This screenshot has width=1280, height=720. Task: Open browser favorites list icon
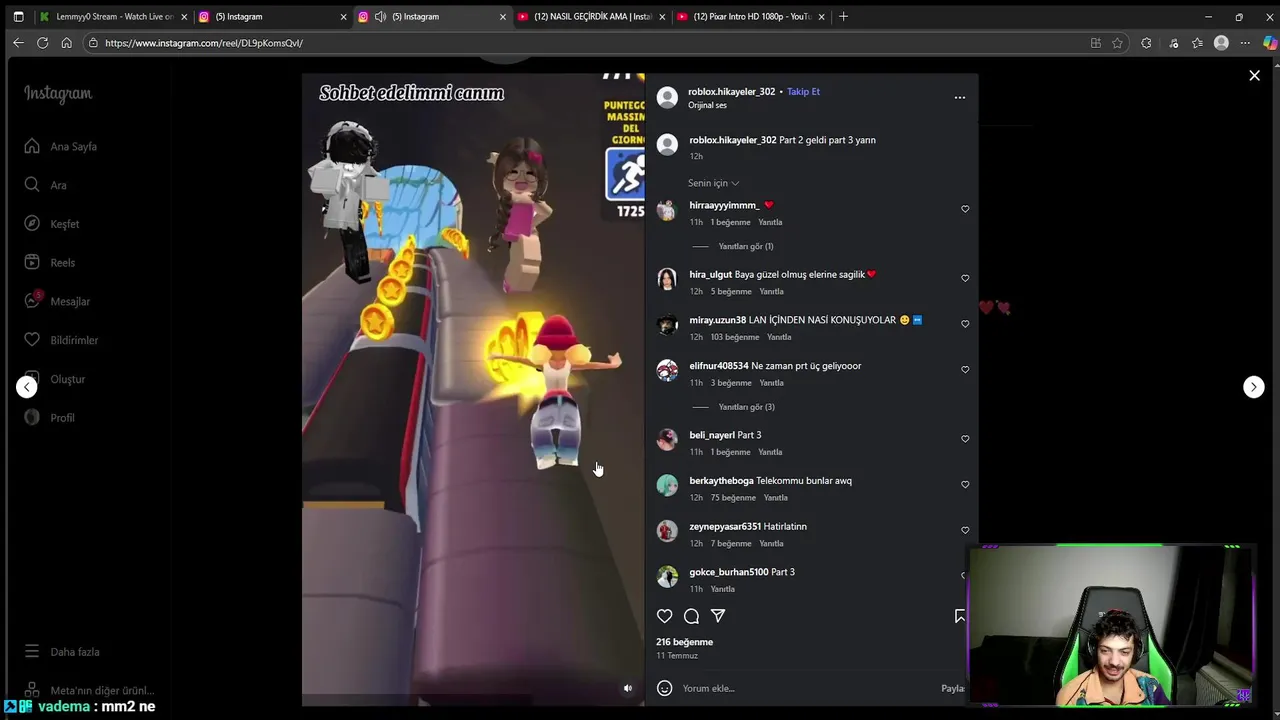pyautogui.click(x=1197, y=43)
